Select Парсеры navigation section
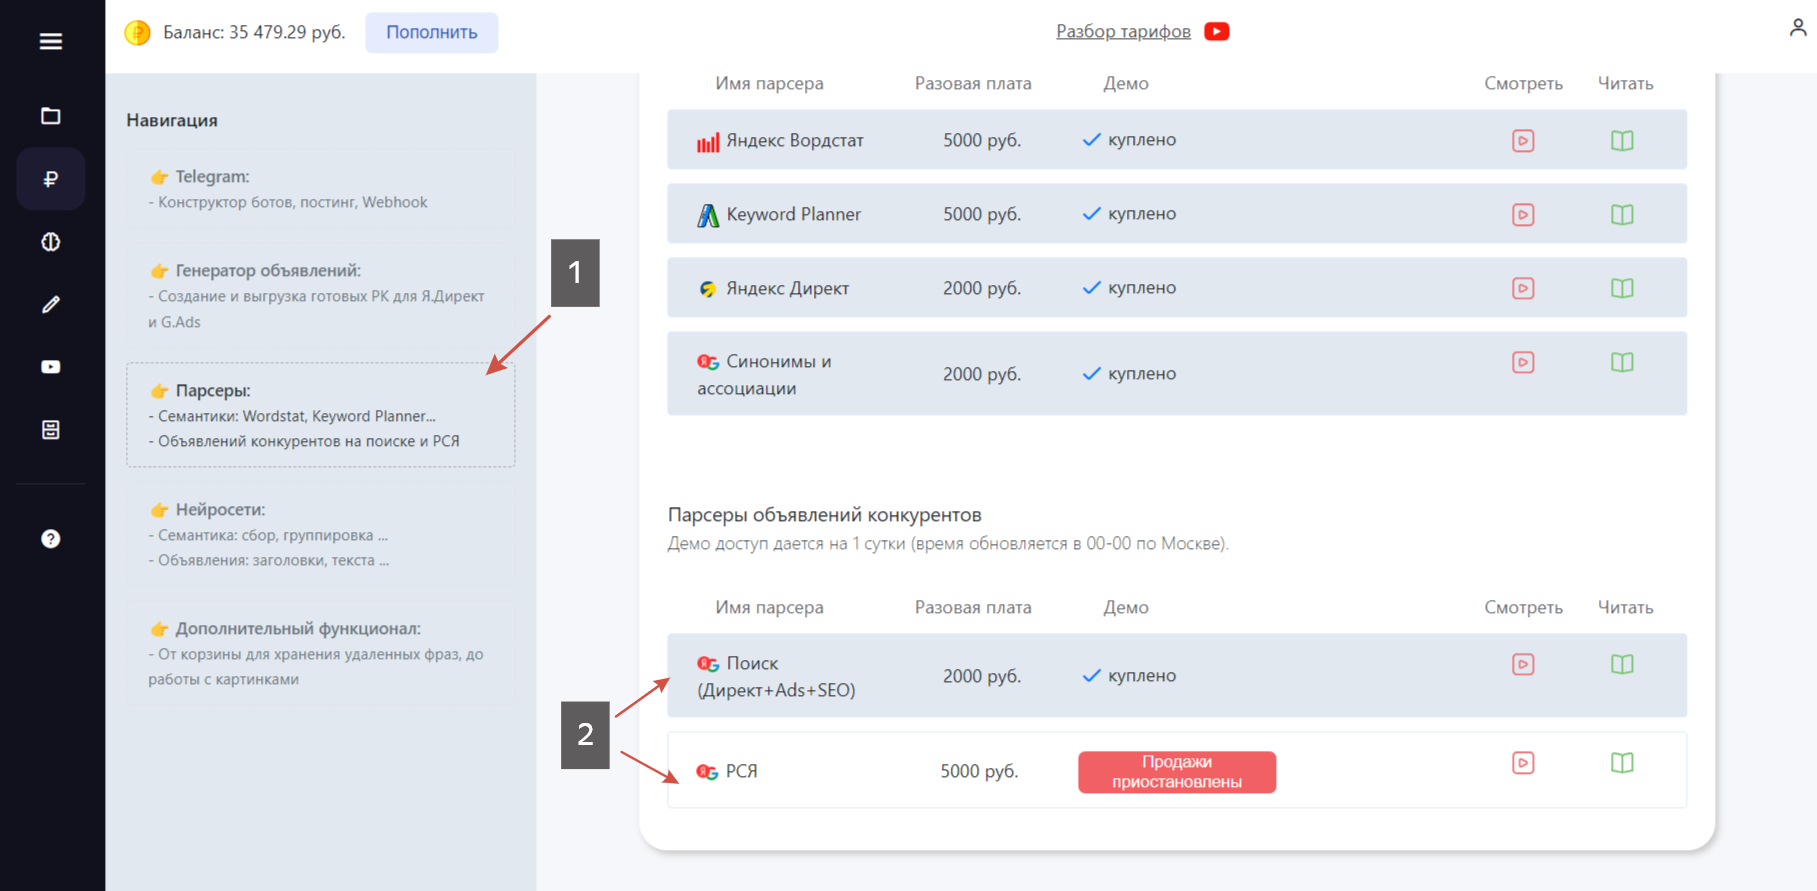Image resolution: width=1817 pixels, height=891 pixels. [320, 415]
